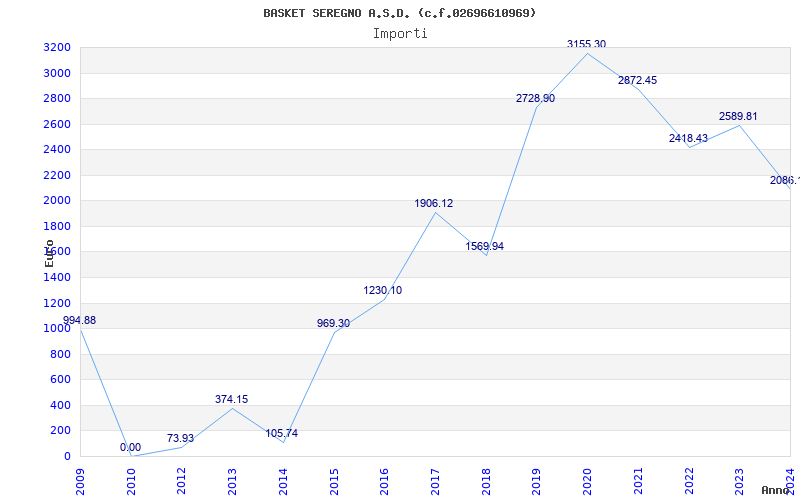
Task: Select the x-axis year 2020
Action: click(x=587, y=482)
